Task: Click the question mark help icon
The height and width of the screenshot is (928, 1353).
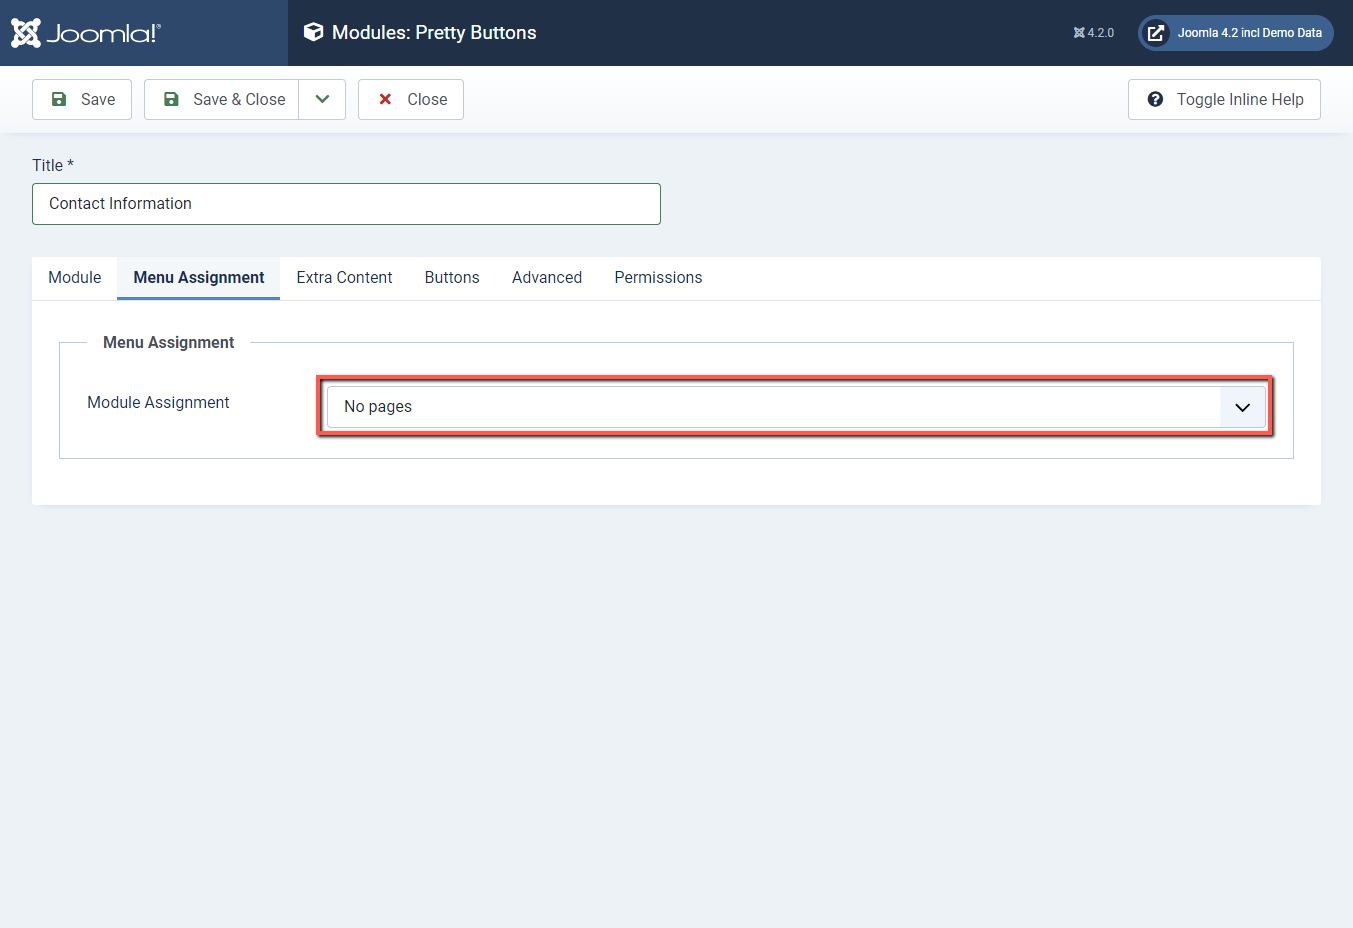Action: pyautogui.click(x=1156, y=99)
